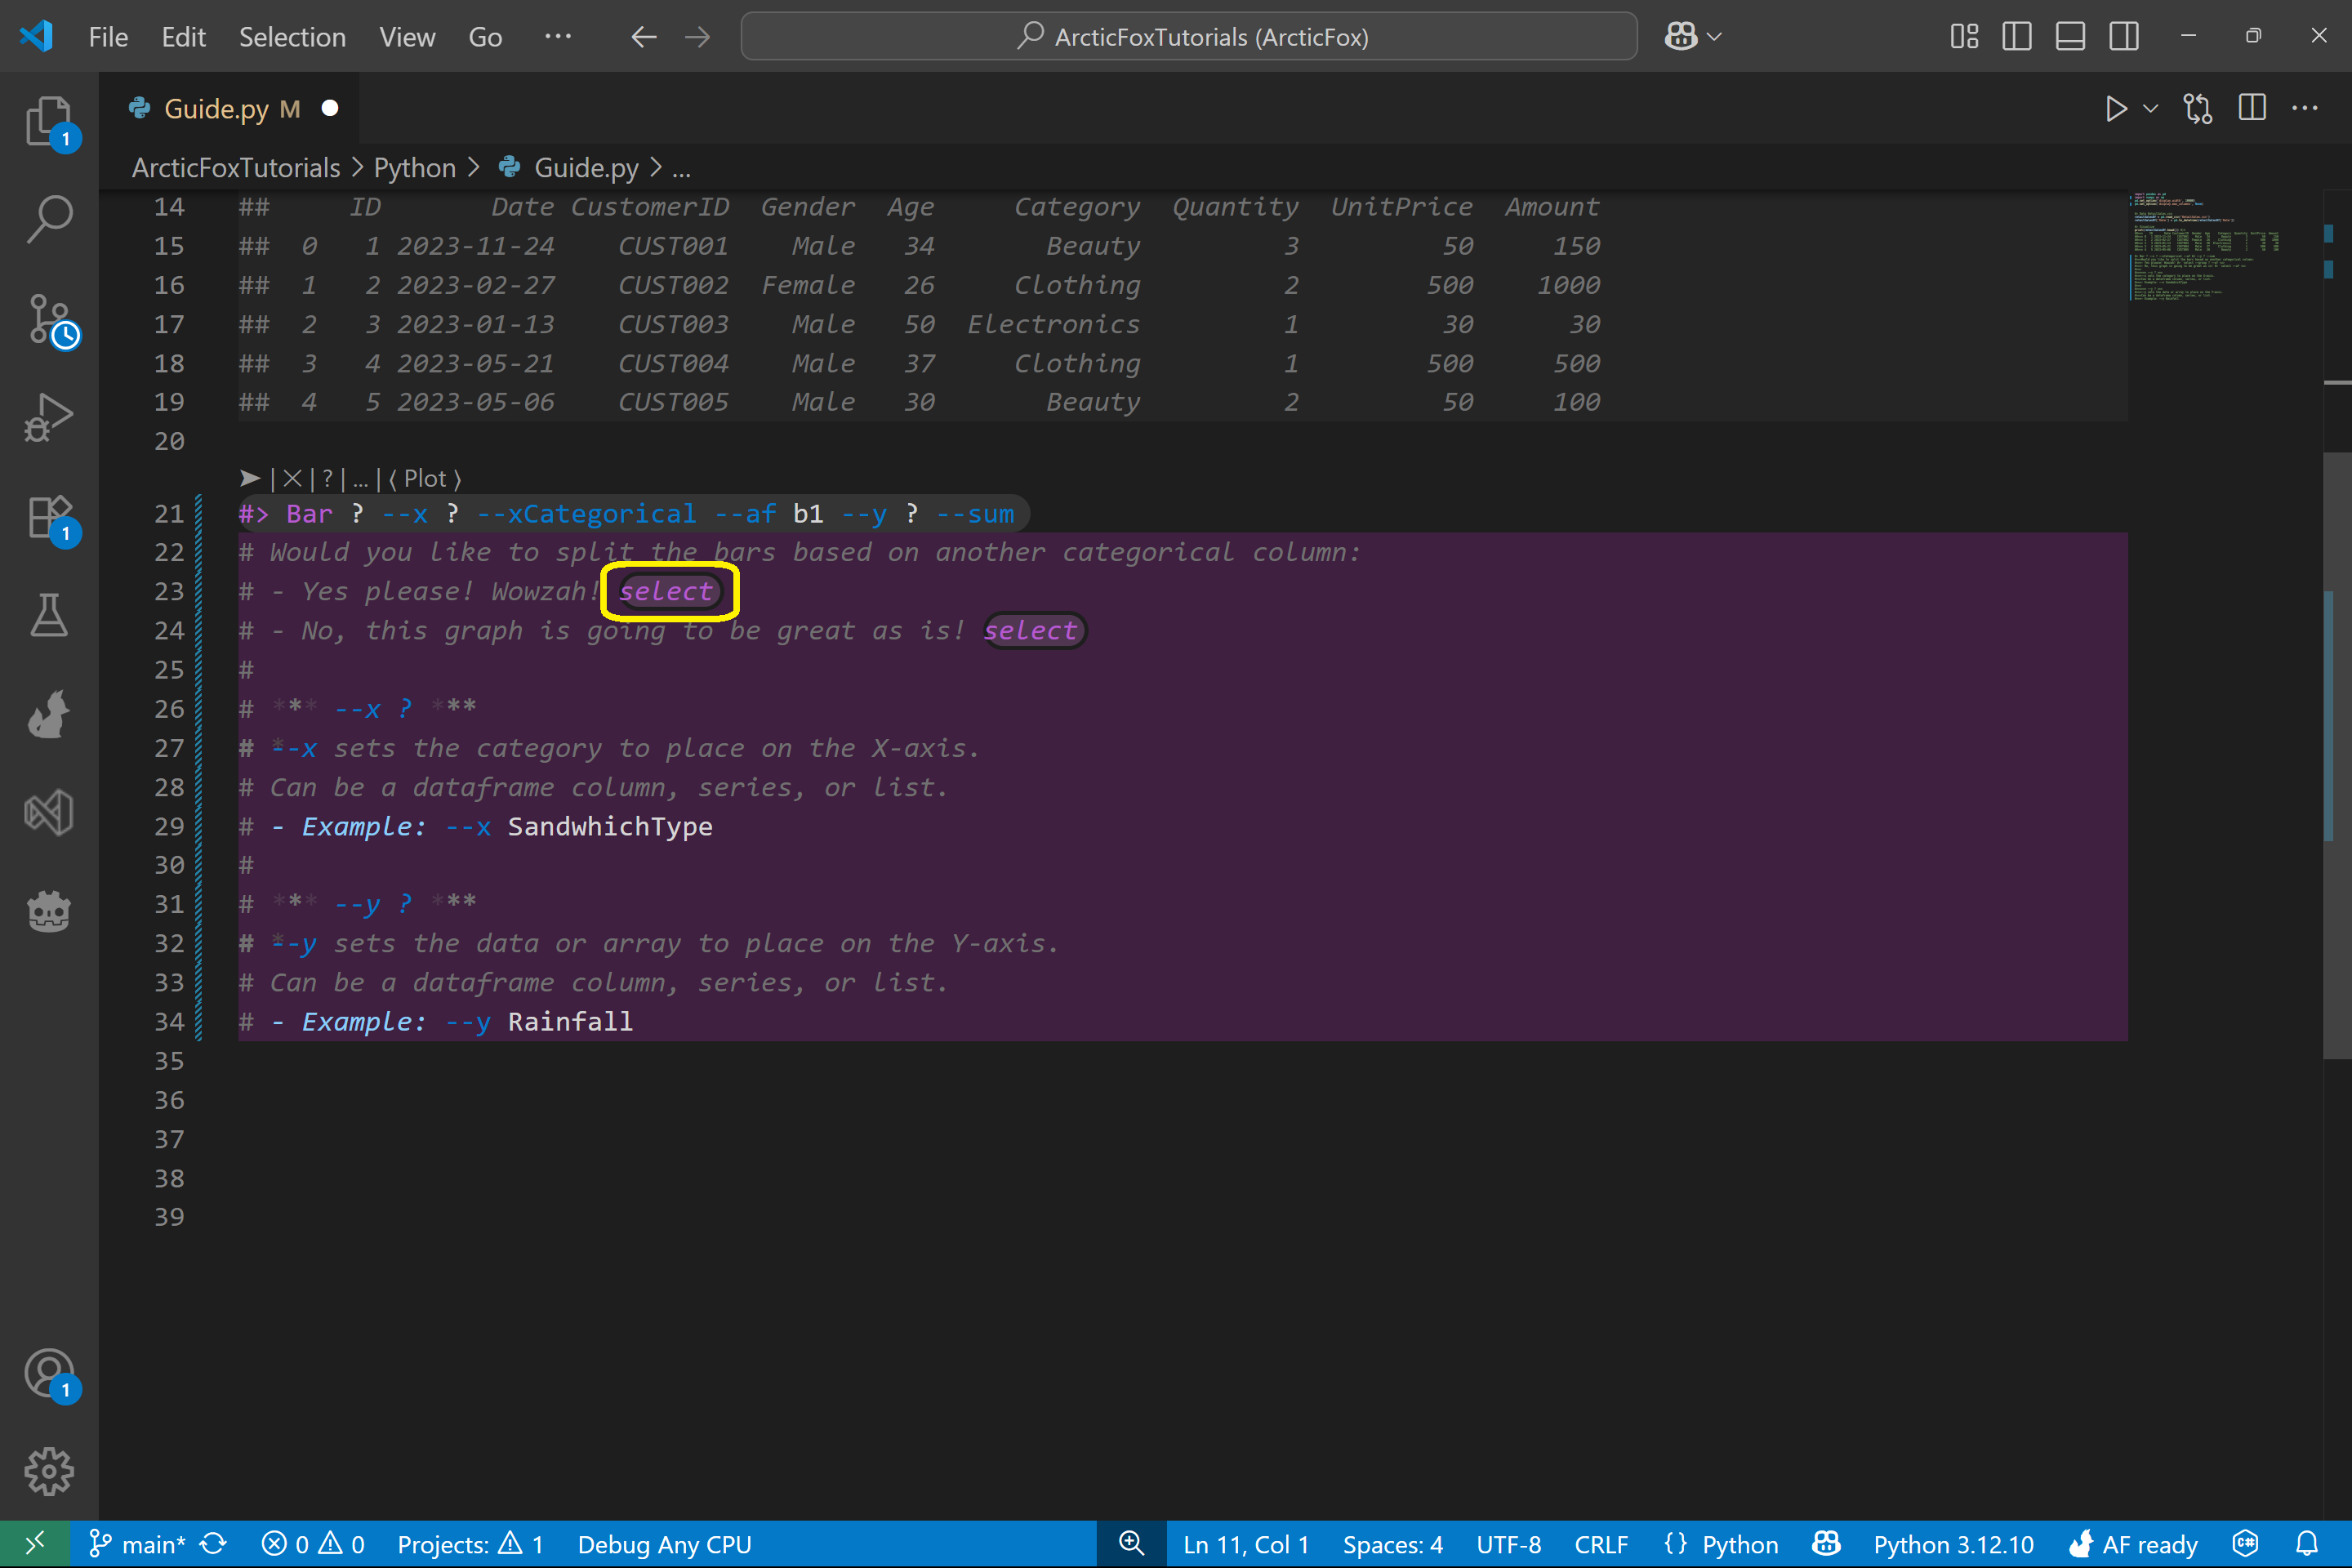Expand the overflow menu ellipsis

click(x=558, y=37)
